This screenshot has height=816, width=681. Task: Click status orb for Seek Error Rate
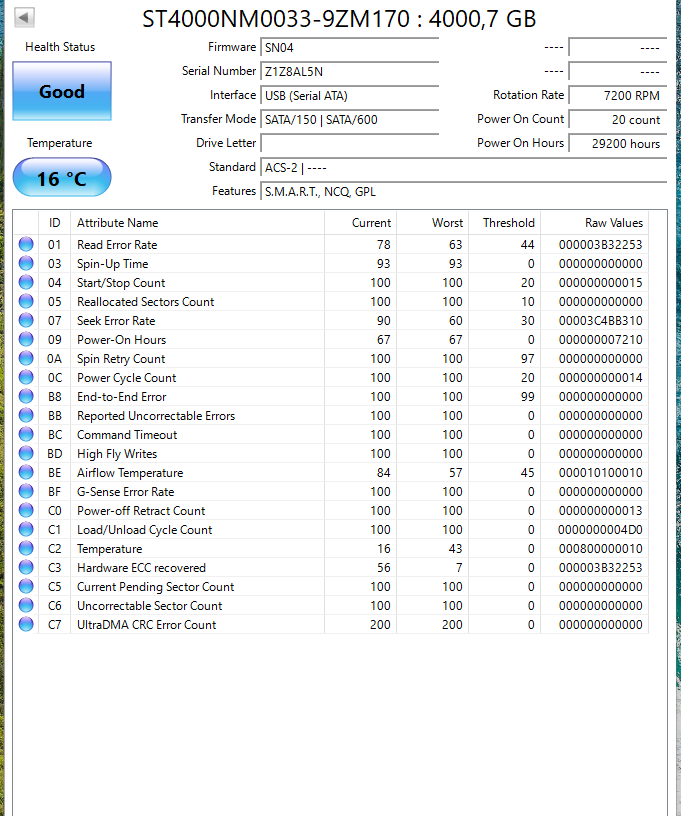26,320
